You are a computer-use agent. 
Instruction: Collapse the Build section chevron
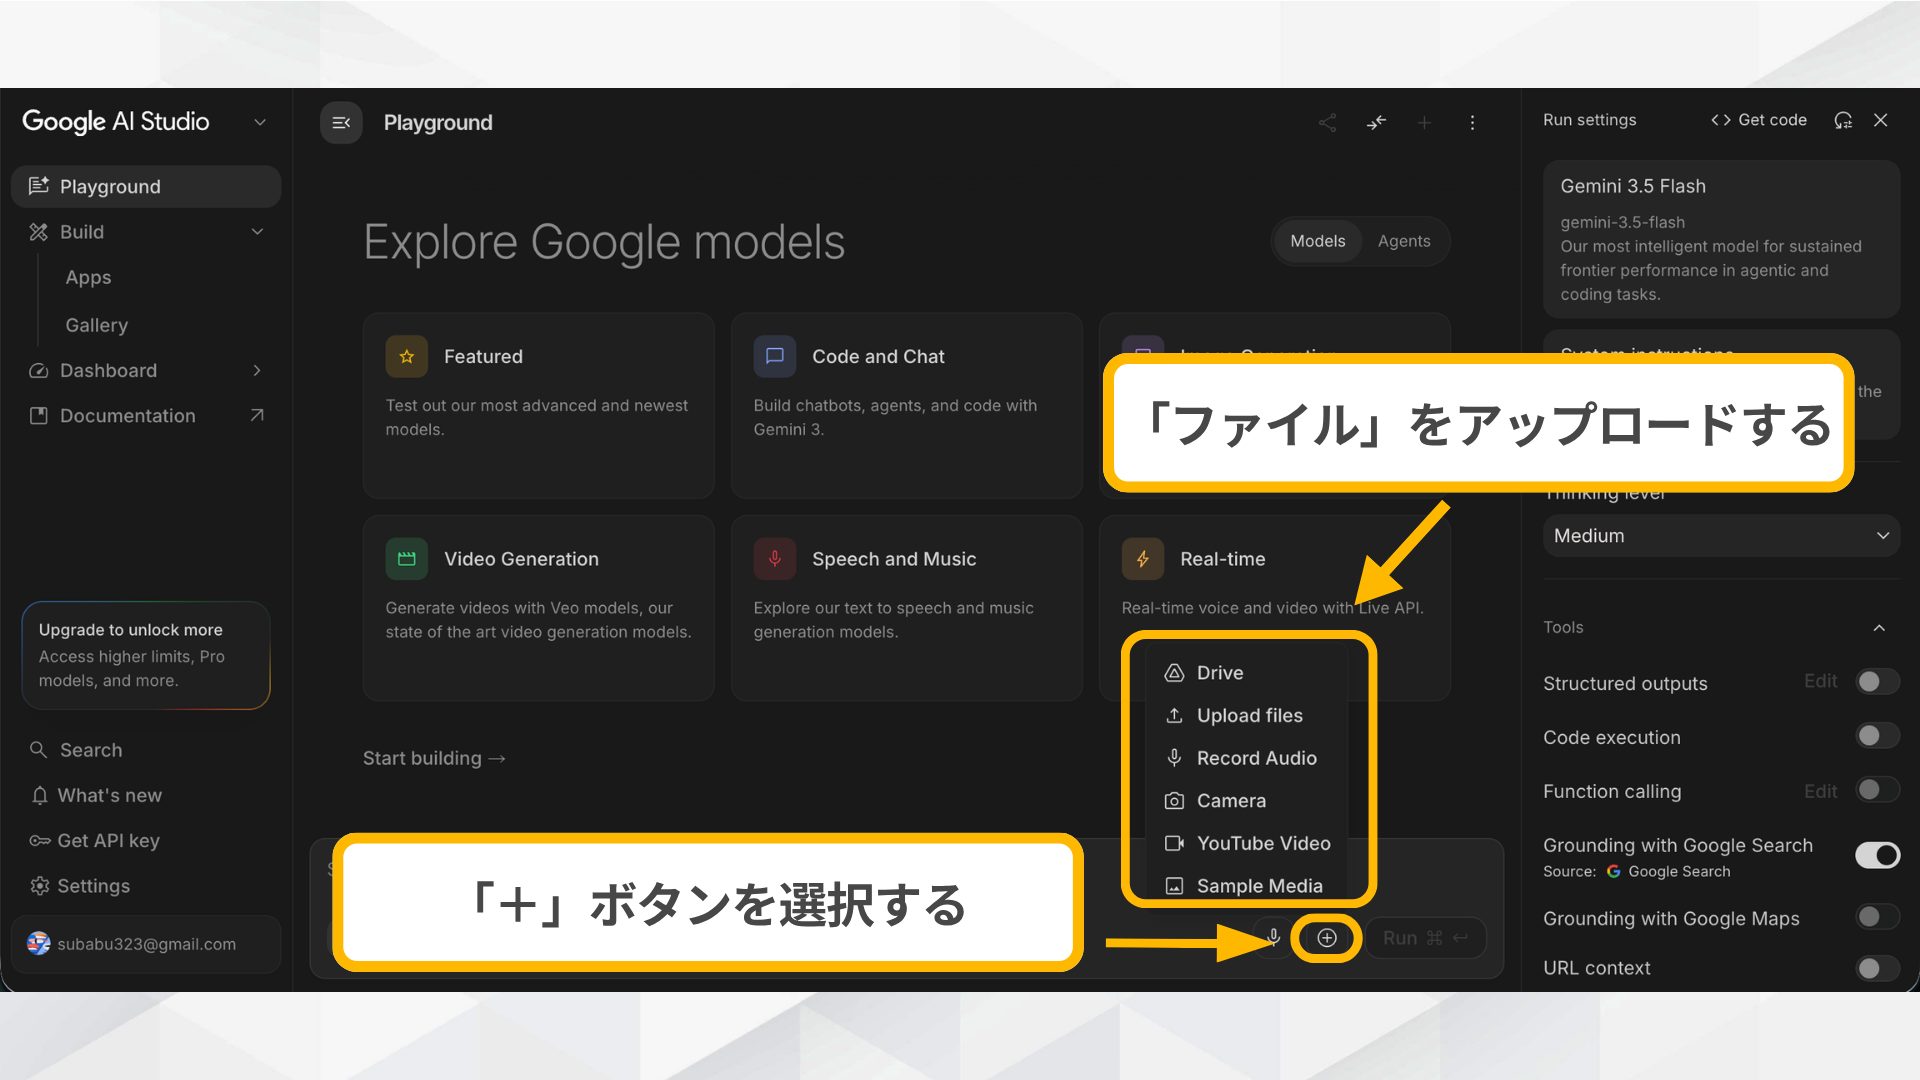pos(257,232)
